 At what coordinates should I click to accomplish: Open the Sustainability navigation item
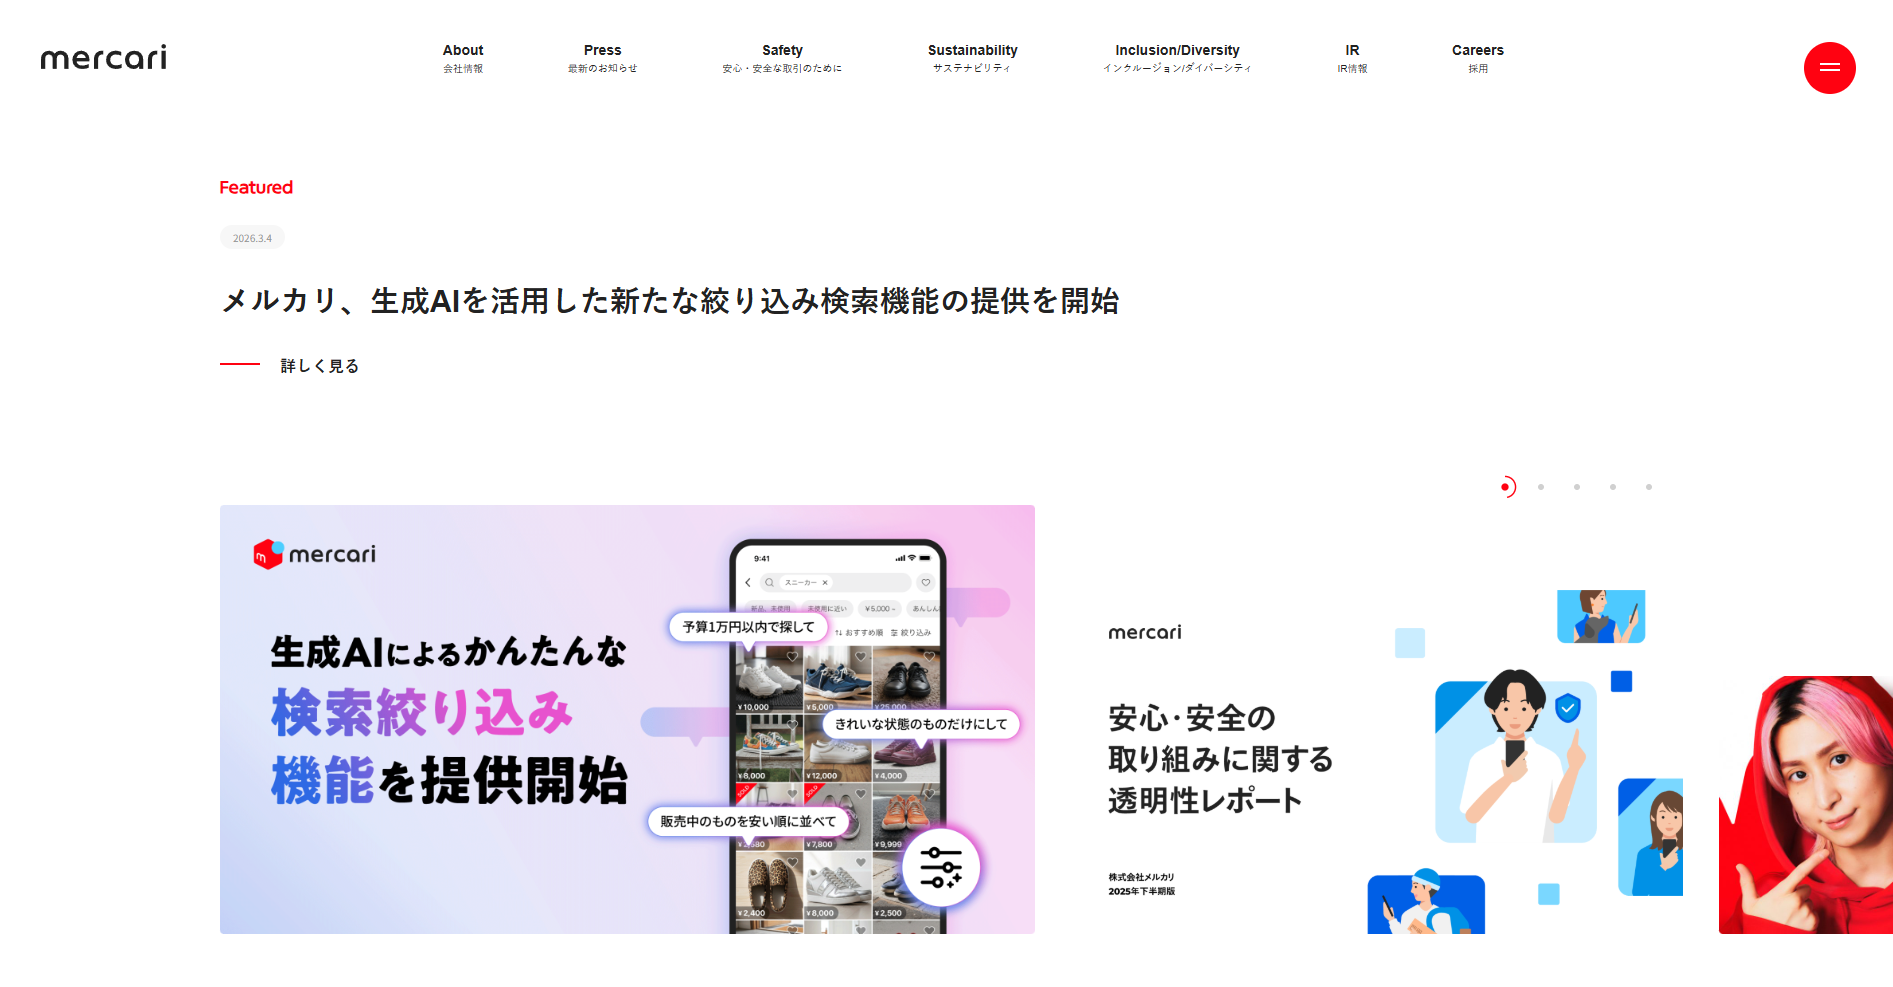(972, 57)
